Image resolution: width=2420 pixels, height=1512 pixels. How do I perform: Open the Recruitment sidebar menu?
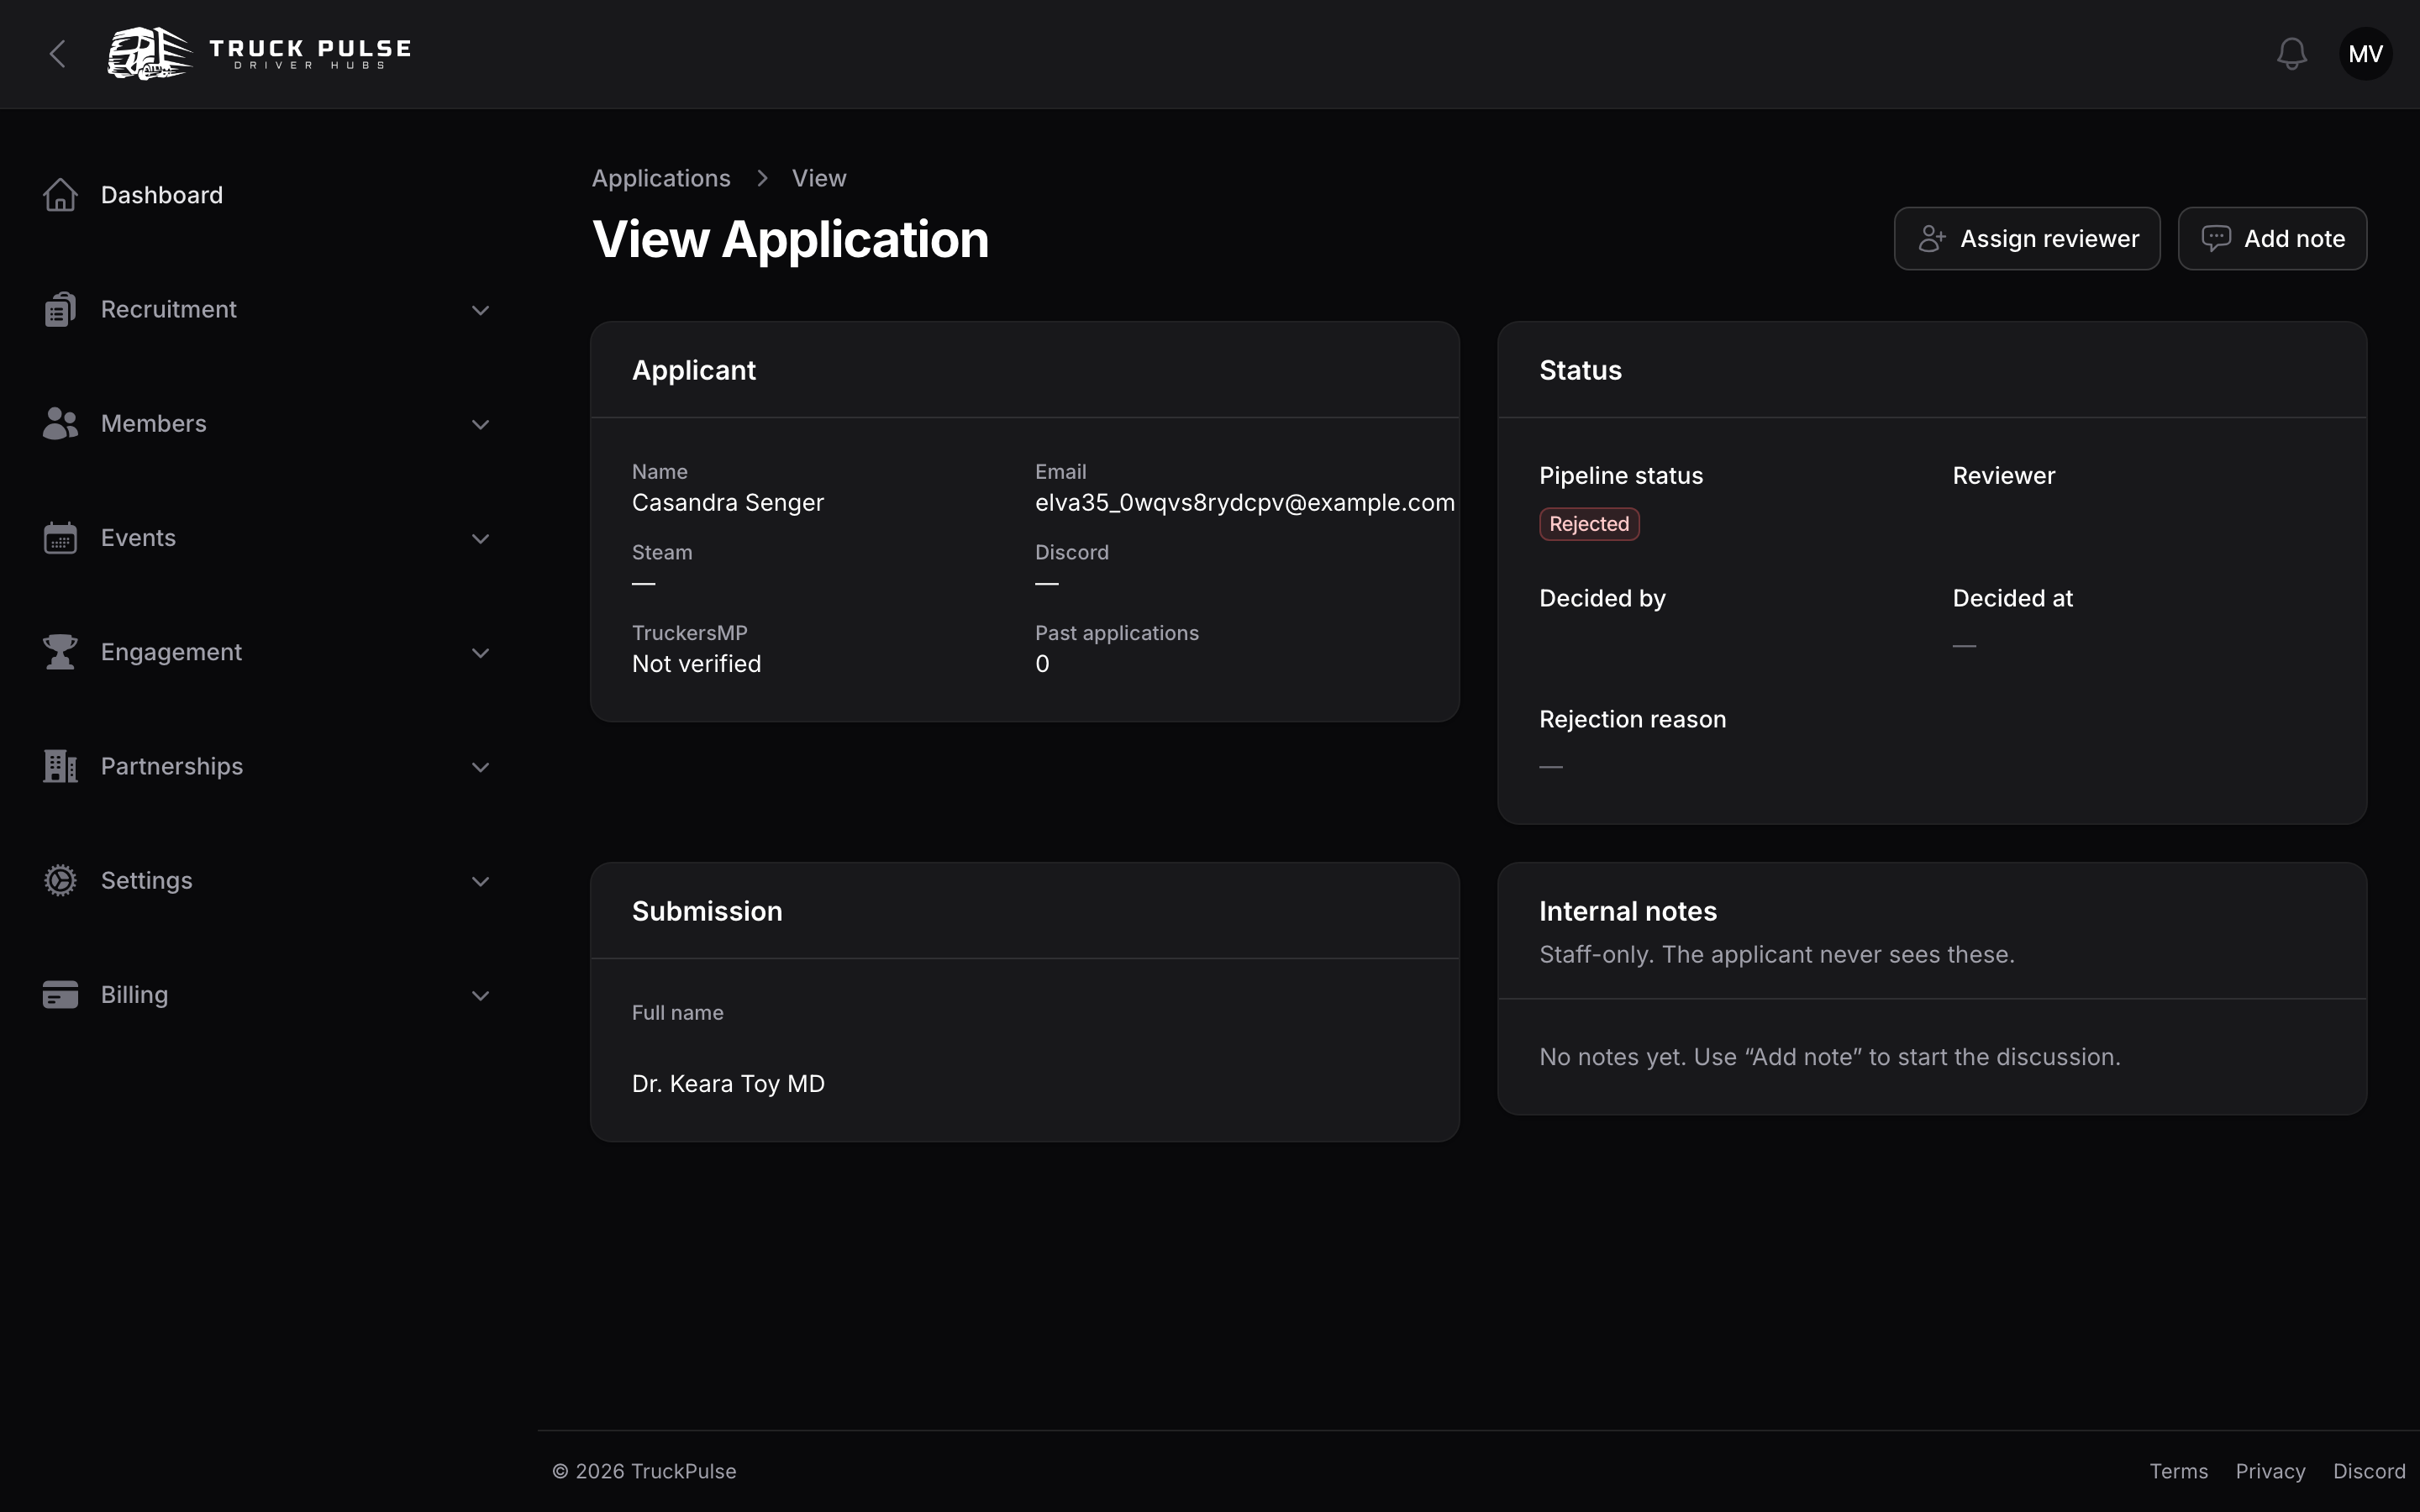click(x=268, y=309)
